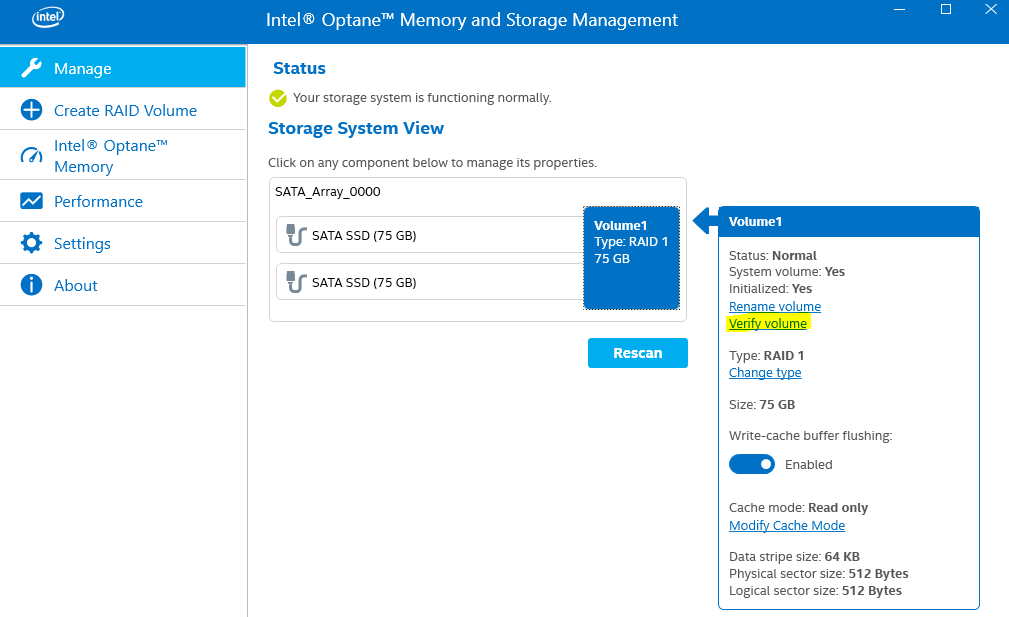Click the gear icon beside Settings
Viewport: 1009px width, 617px height.
click(x=32, y=243)
